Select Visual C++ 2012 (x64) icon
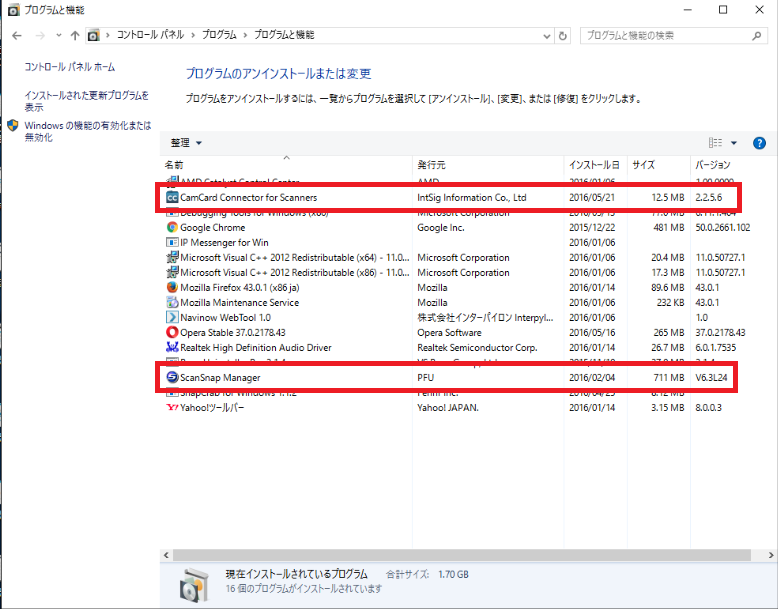Image resolution: width=778 pixels, height=609 pixels. click(172, 258)
